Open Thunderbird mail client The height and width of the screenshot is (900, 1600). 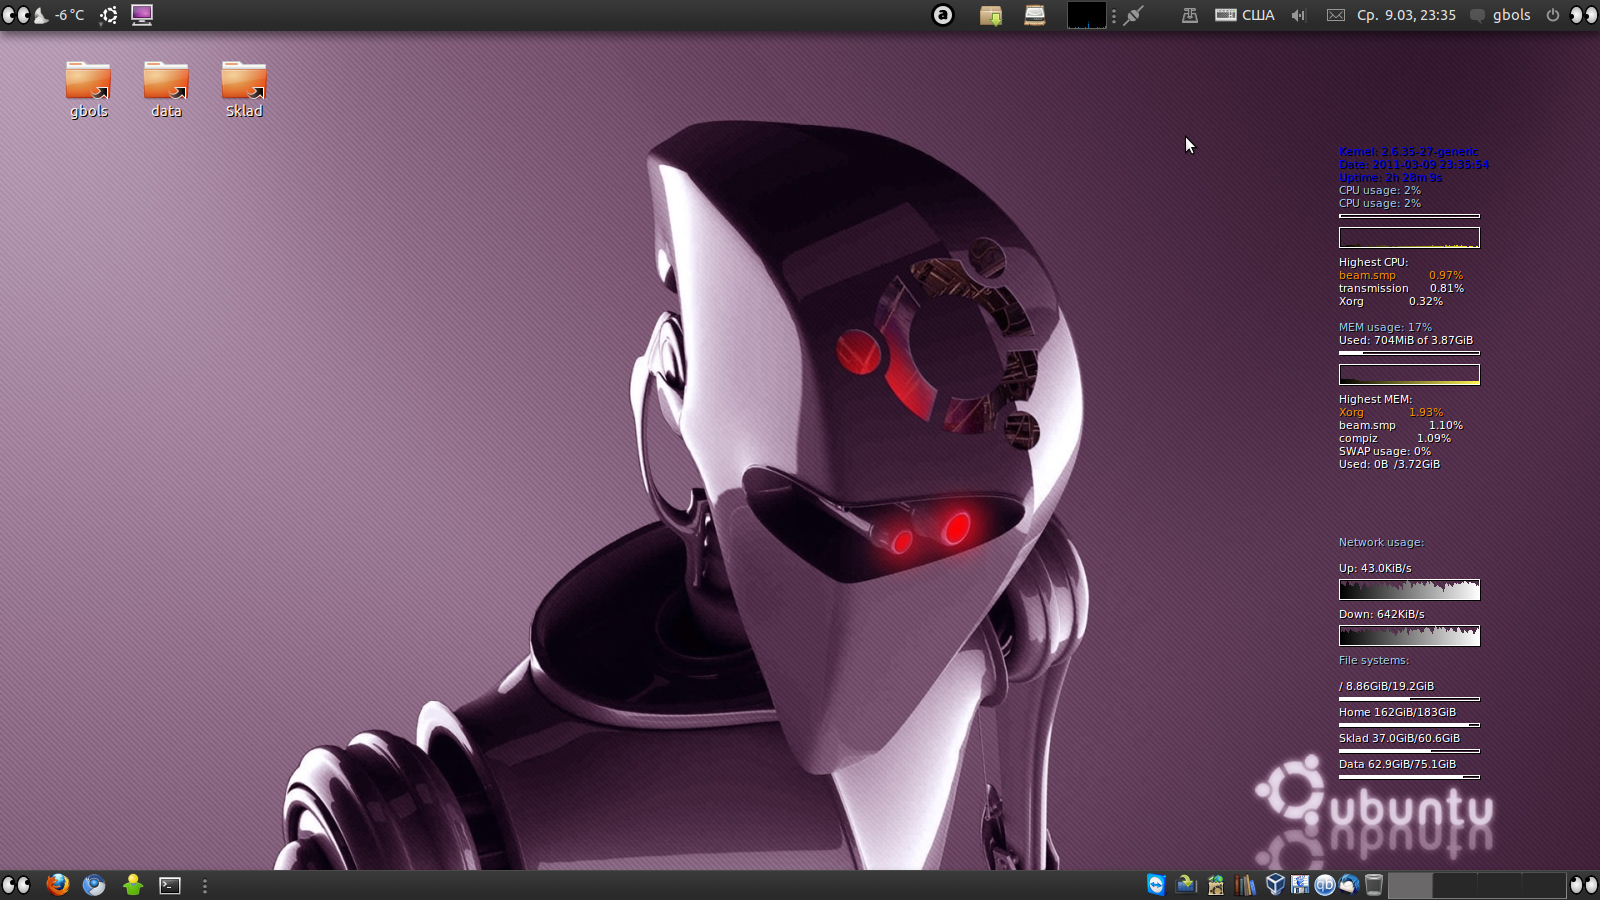tap(1351, 885)
